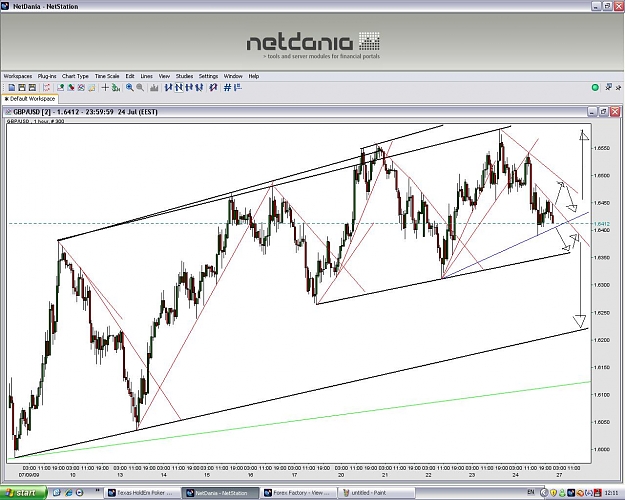Click the 1.6000 price axis label

tap(601, 449)
